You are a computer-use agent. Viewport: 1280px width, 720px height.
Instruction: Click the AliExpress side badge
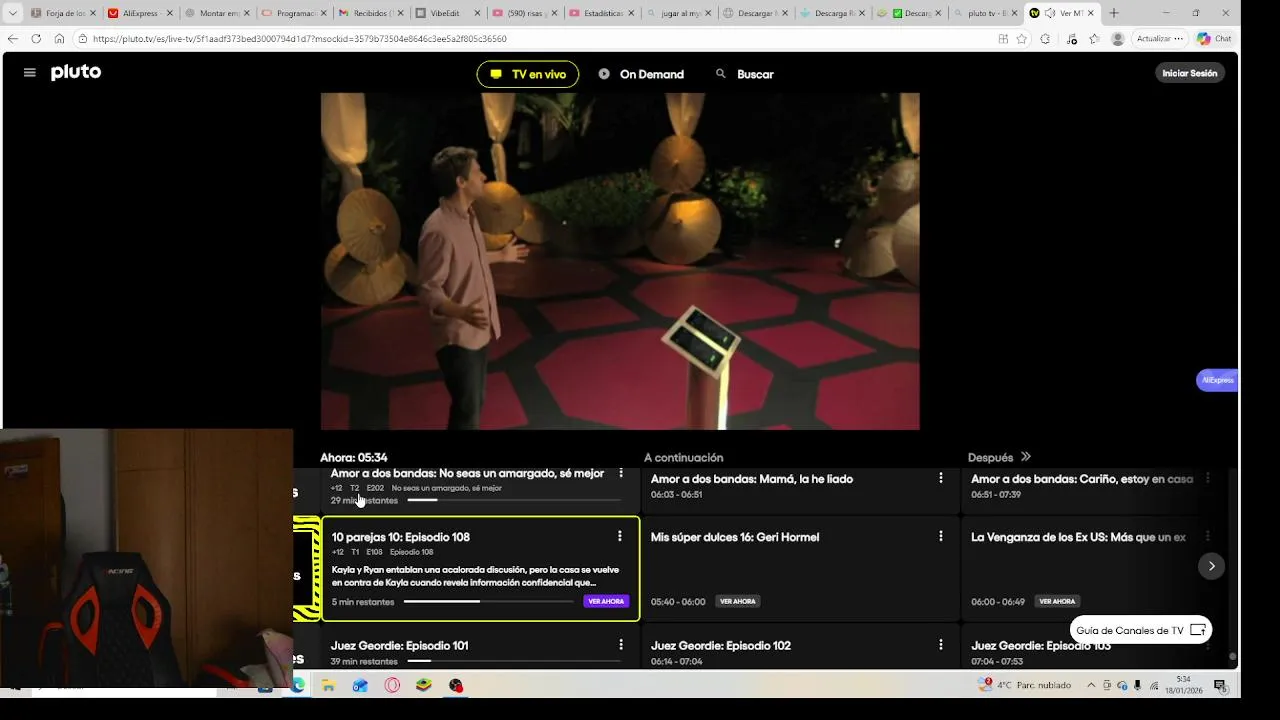[x=1217, y=380]
